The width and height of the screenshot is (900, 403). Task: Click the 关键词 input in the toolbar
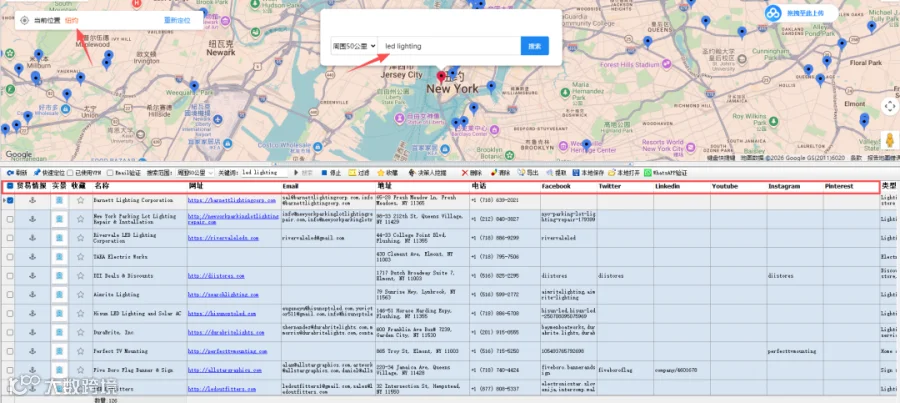point(263,172)
